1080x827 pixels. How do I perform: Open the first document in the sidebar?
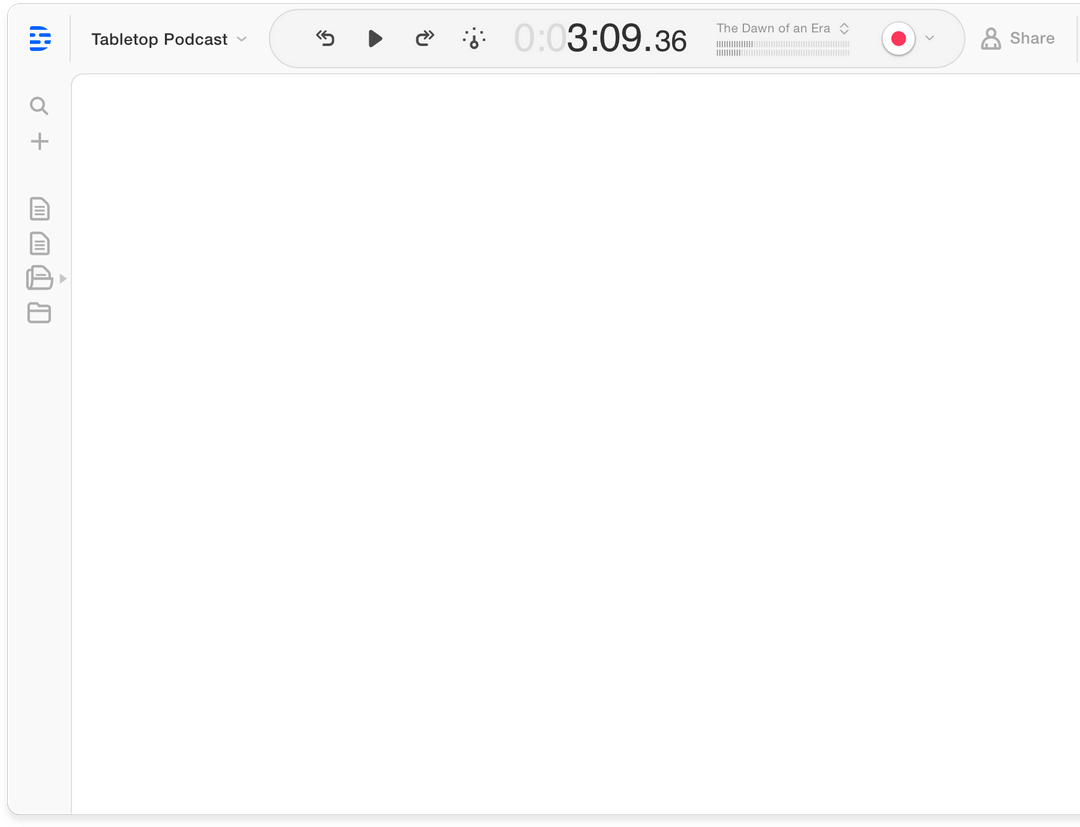(x=39, y=208)
